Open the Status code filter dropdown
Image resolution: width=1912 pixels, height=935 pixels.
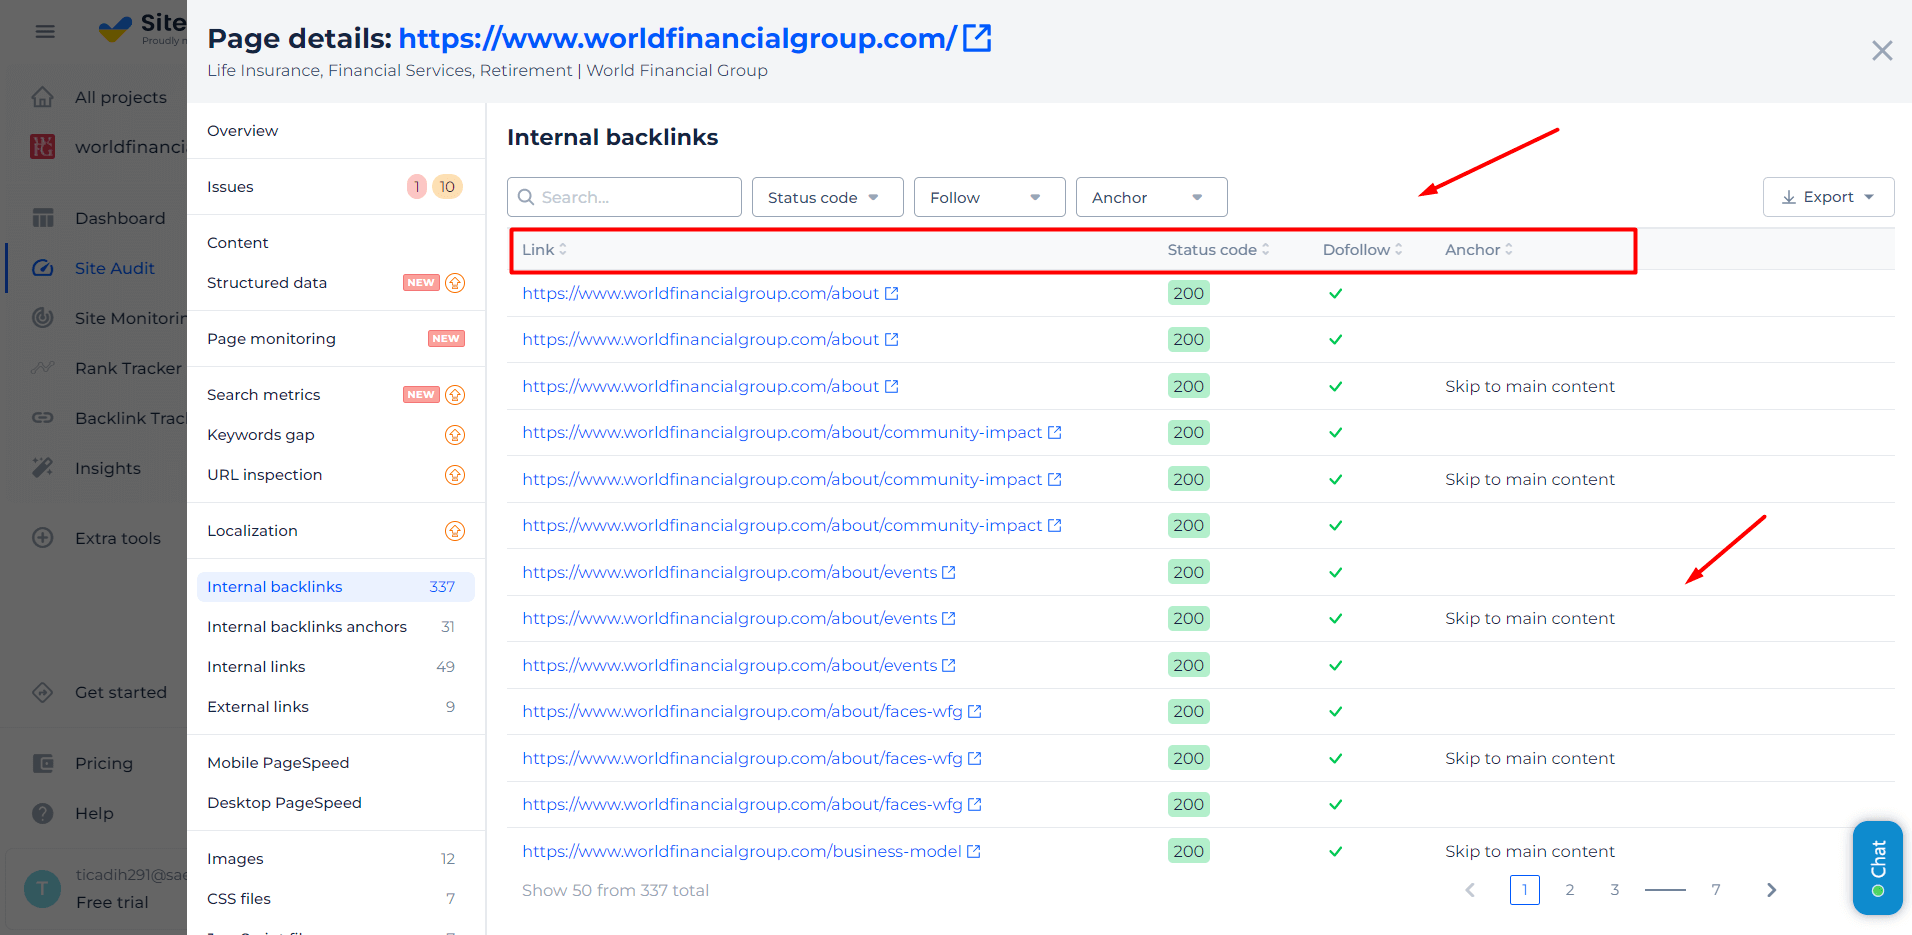coord(828,197)
